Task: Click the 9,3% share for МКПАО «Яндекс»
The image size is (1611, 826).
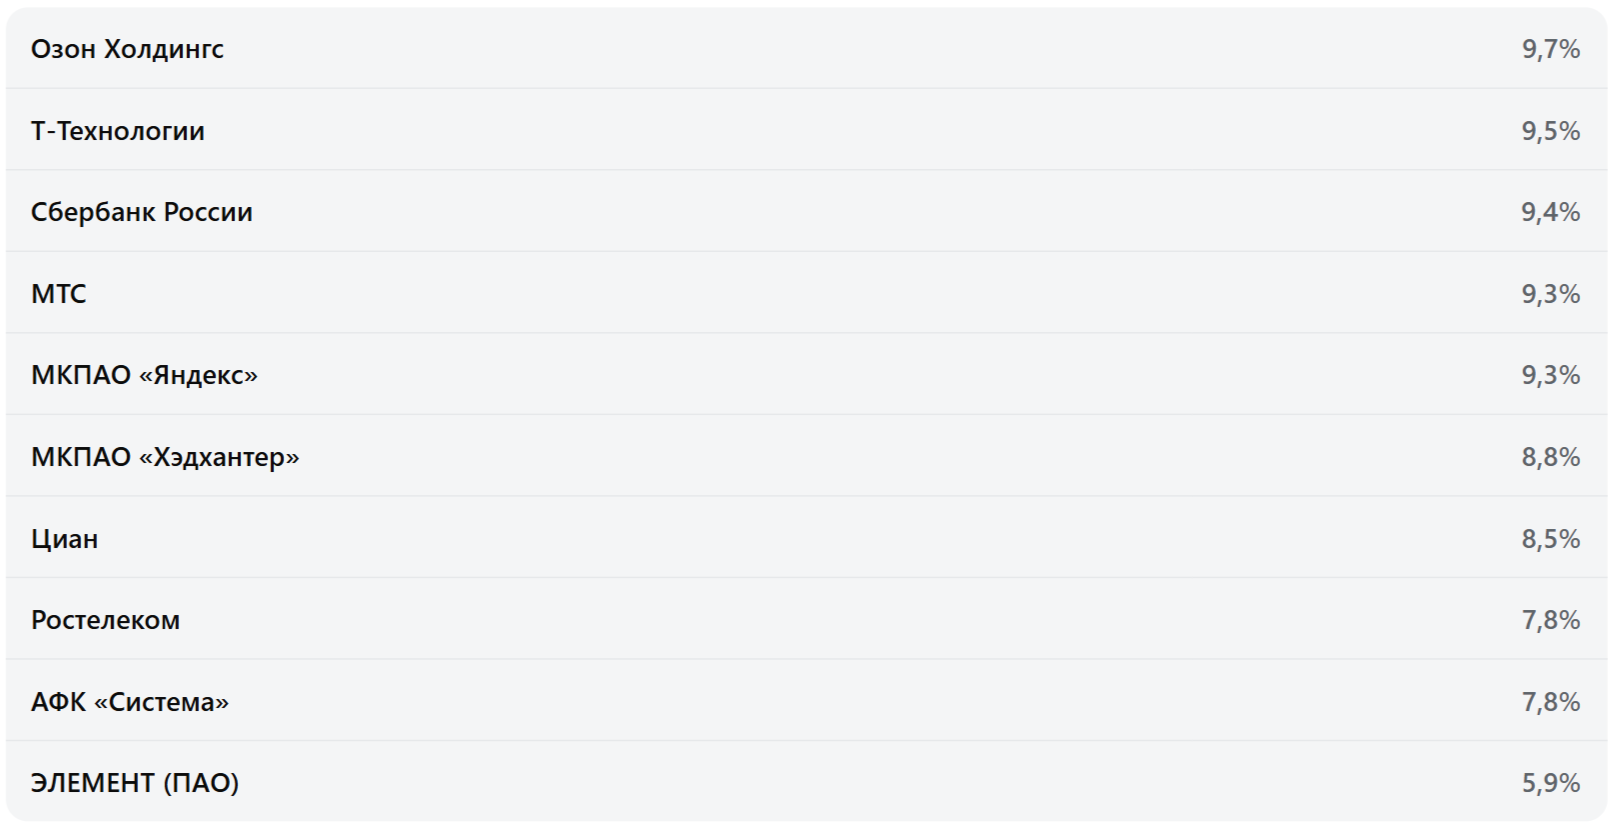Action: 1550,375
